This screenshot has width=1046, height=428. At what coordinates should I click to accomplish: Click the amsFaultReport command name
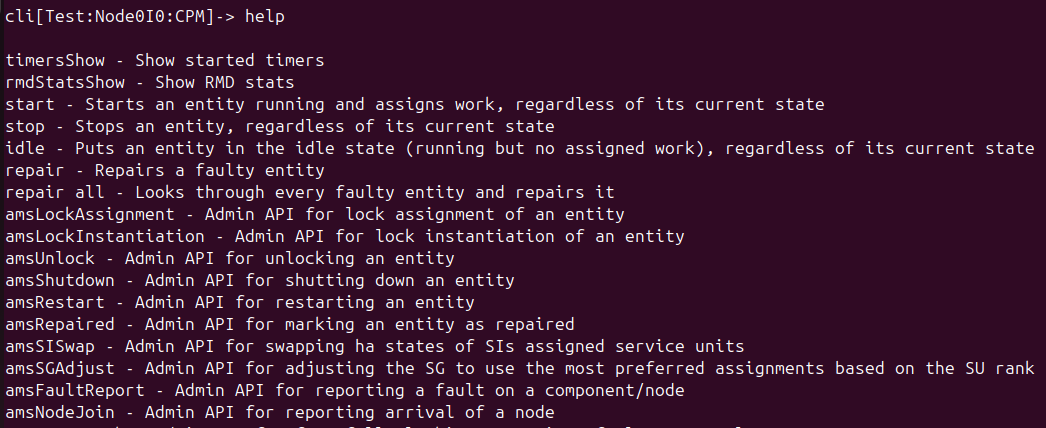coord(75,391)
